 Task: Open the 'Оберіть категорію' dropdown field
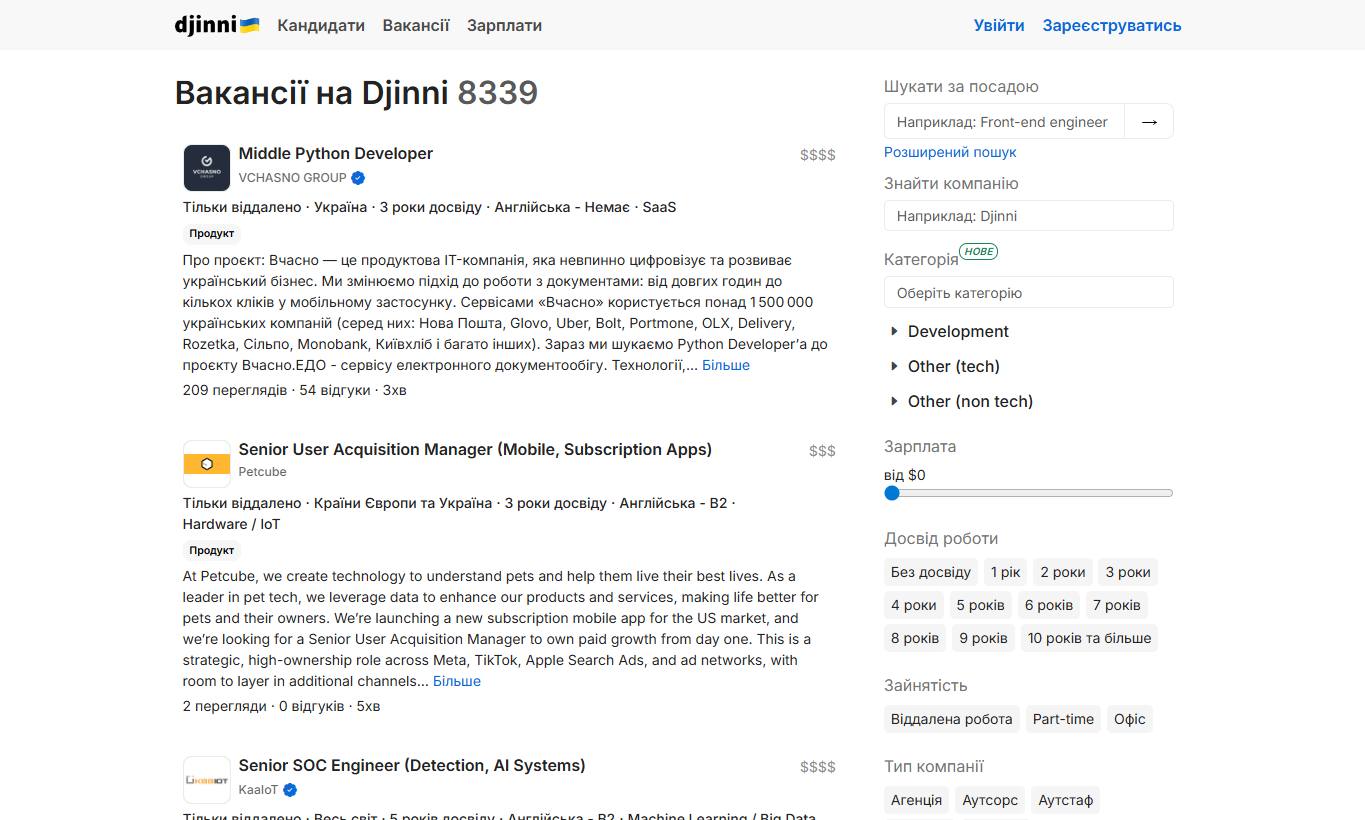click(1029, 293)
